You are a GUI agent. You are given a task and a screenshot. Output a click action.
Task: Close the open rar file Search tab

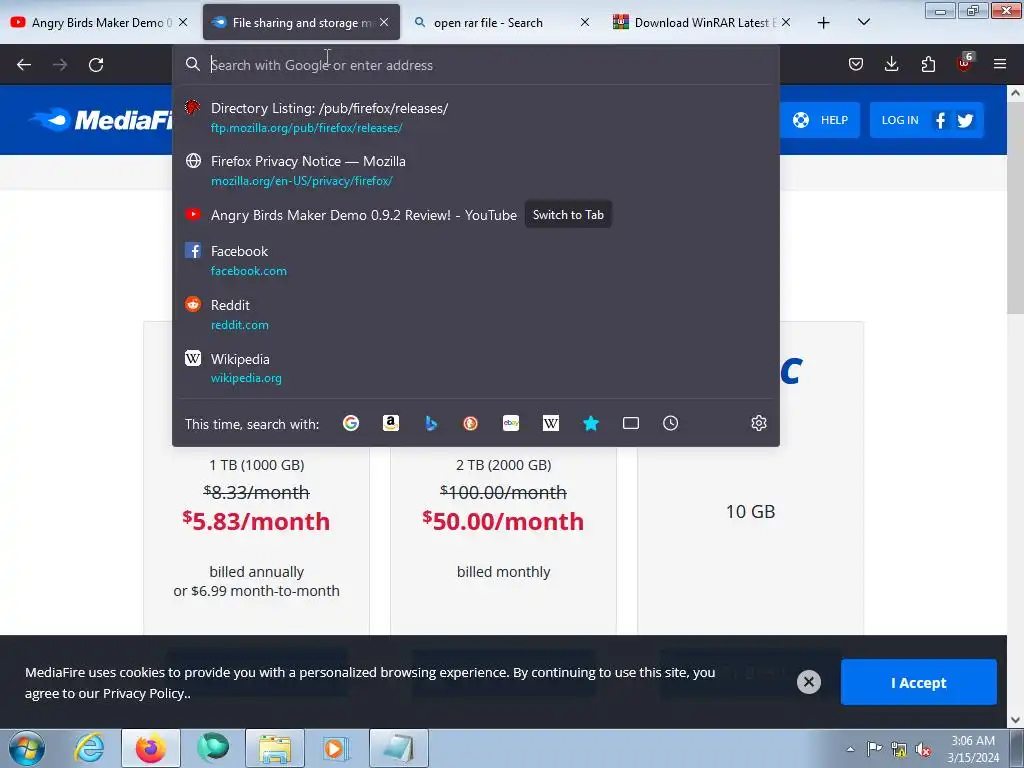click(x=585, y=22)
